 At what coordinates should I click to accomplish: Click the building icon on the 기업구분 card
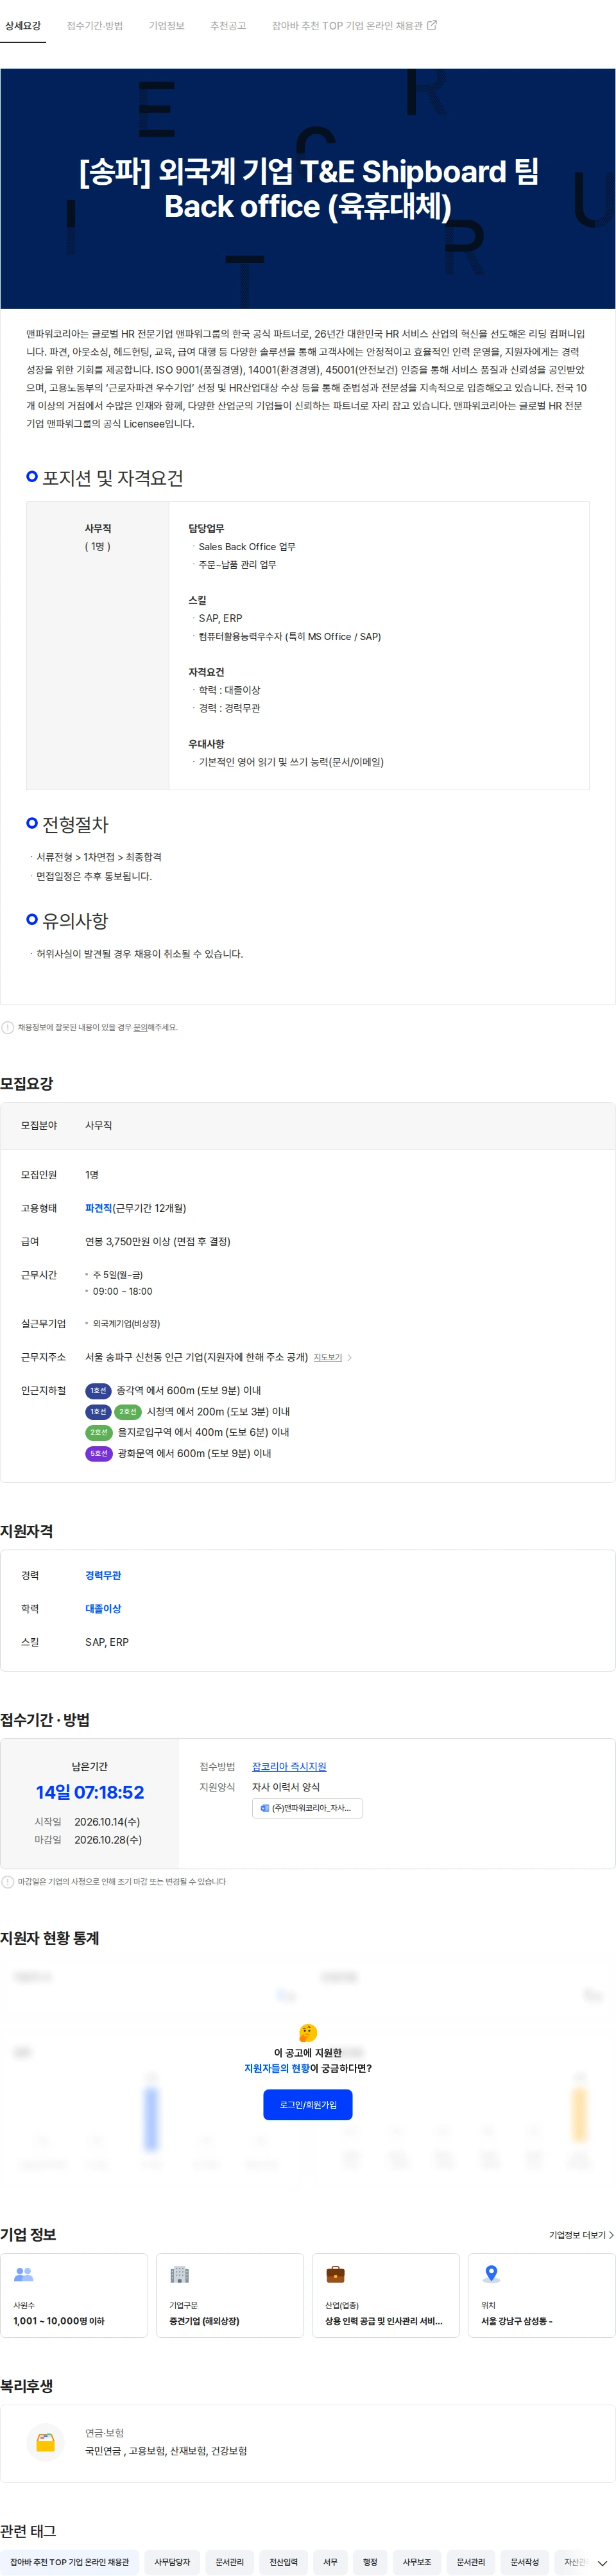pyautogui.click(x=180, y=2274)
